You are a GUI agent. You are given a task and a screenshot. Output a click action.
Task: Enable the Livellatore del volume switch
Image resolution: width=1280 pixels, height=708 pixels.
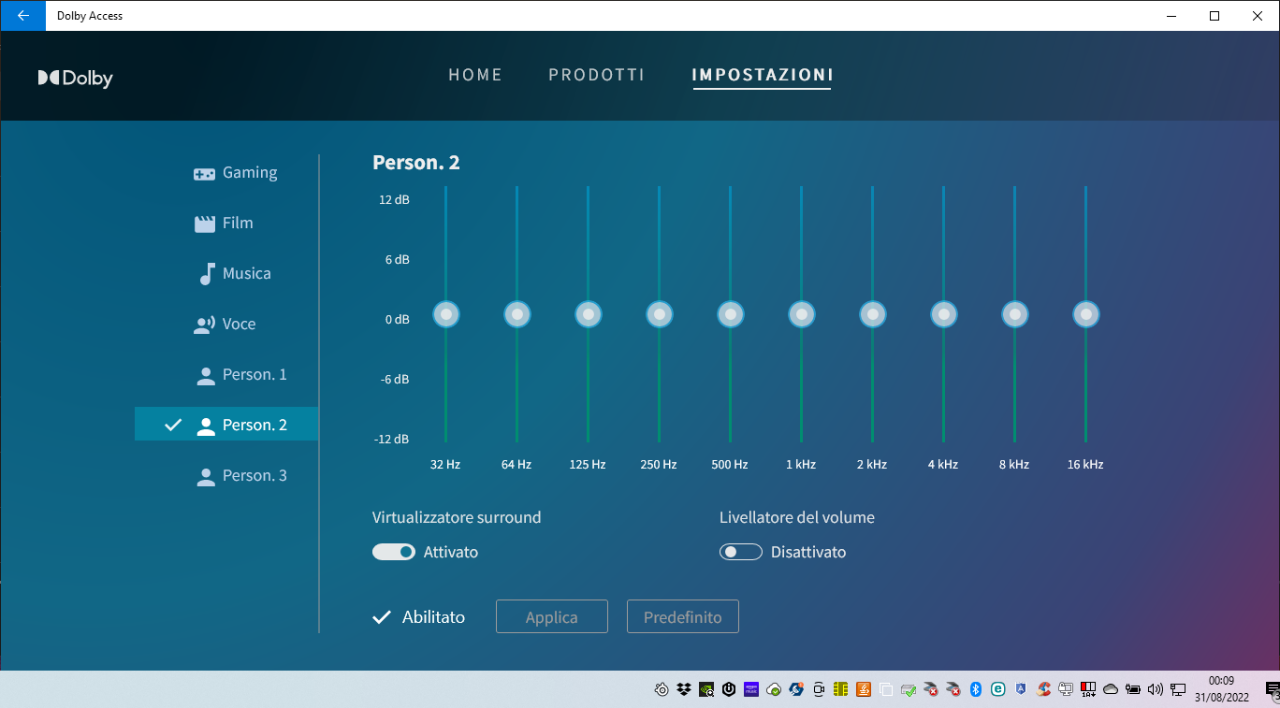pyautogui.click(x=741, y=552)
